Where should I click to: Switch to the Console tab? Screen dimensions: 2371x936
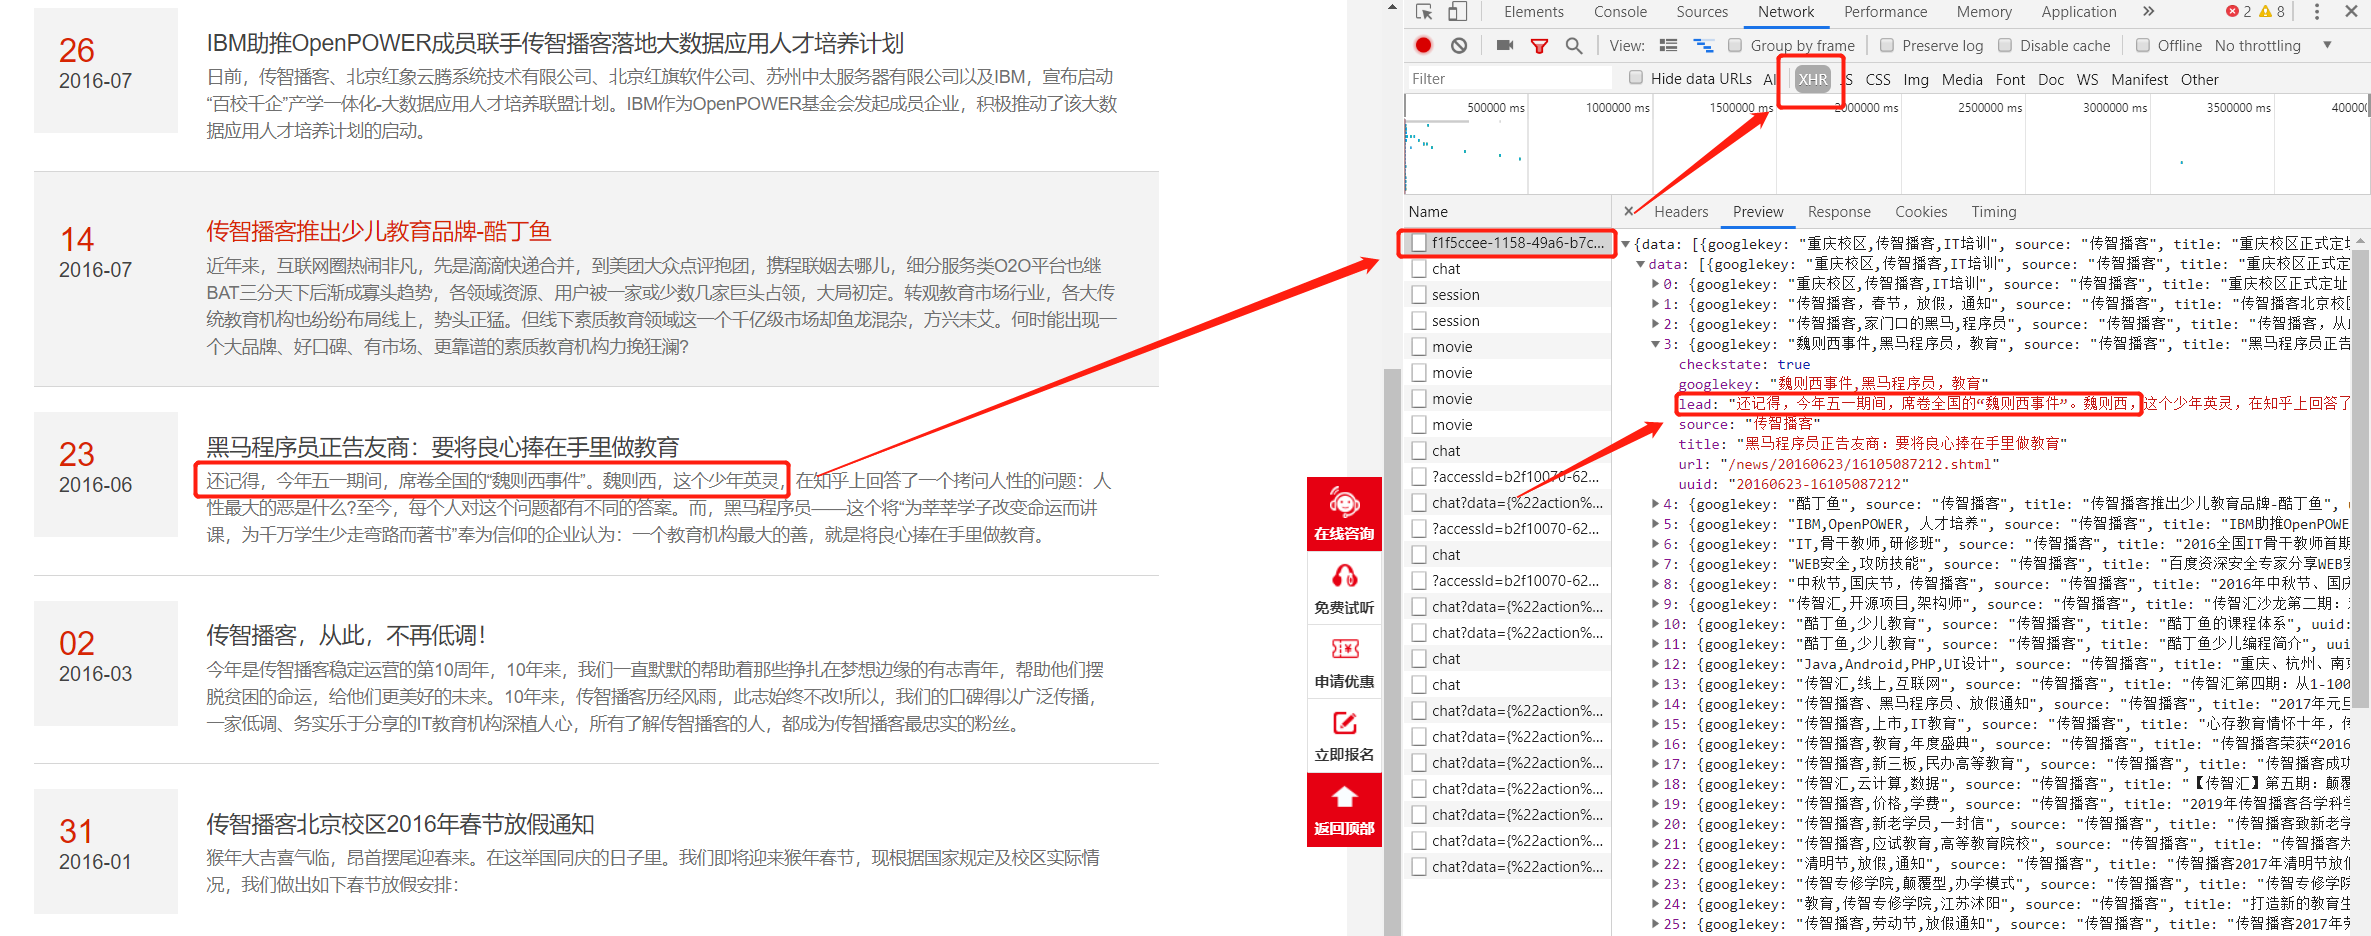pos(1620,12)
